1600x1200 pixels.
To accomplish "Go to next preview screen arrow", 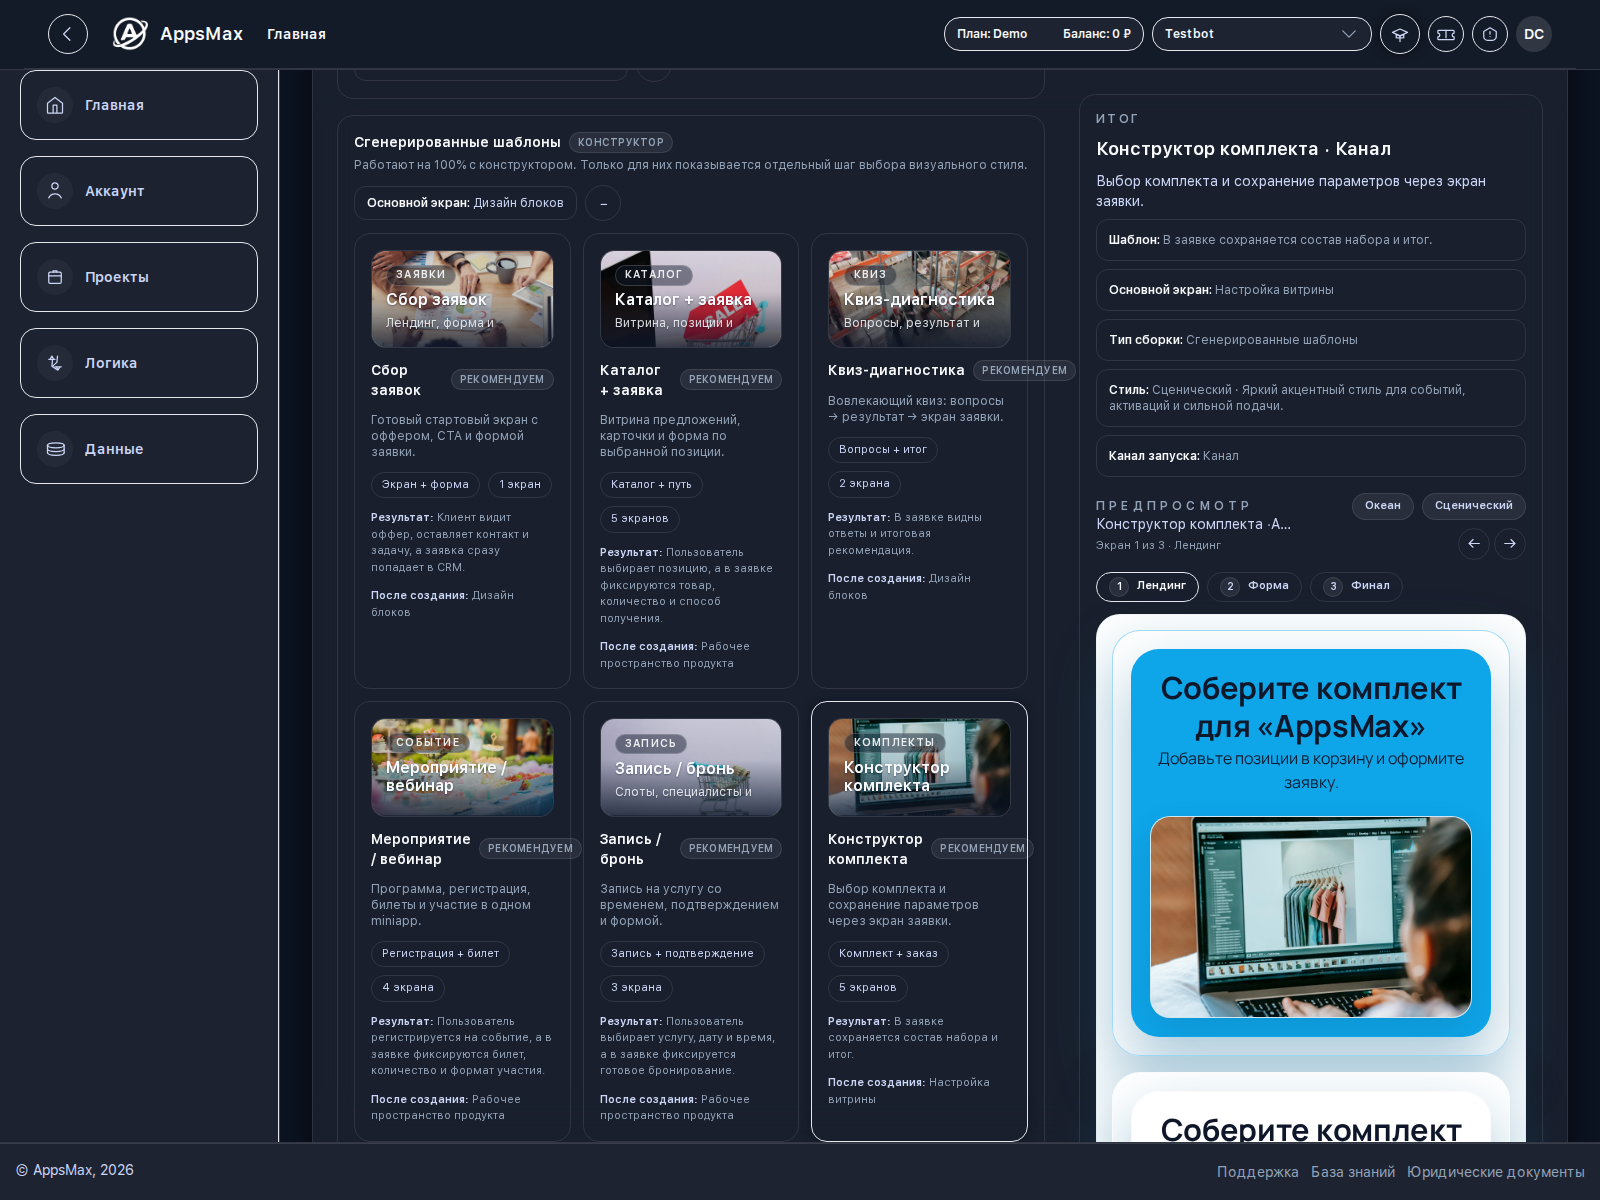I will [x=1510, y=544].
